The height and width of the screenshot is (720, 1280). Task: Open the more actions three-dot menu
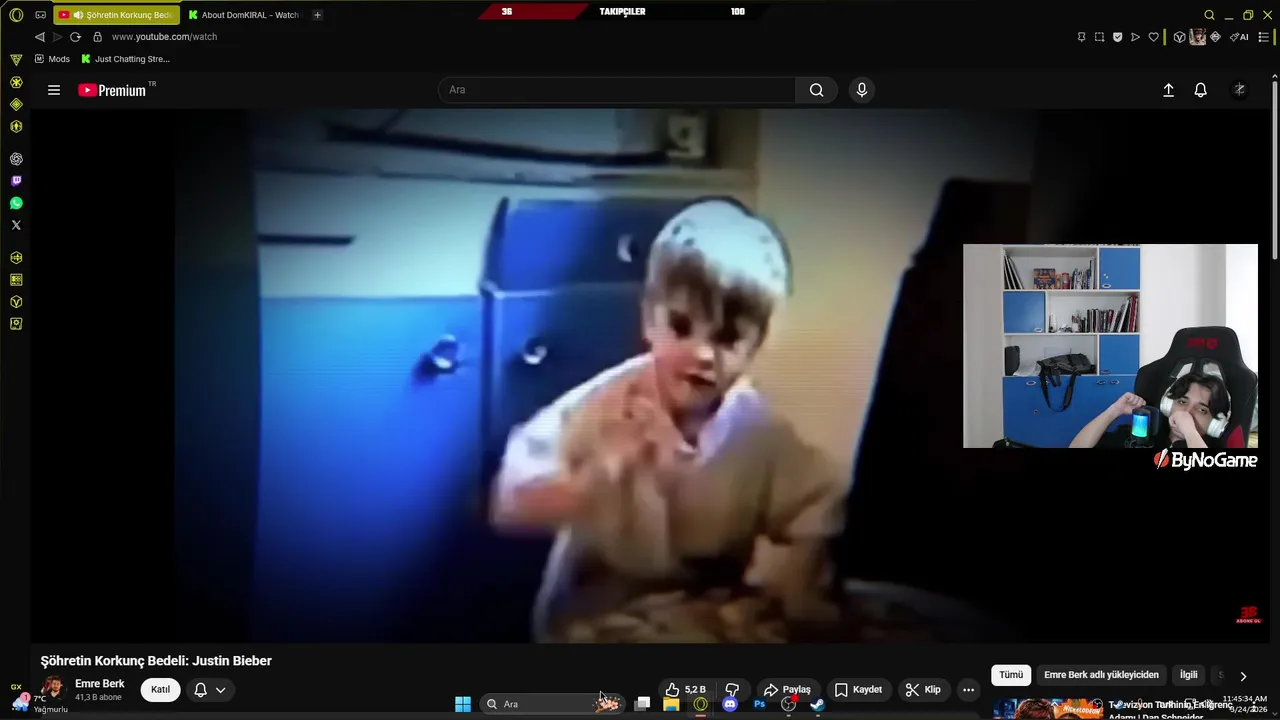coord(968,689)
